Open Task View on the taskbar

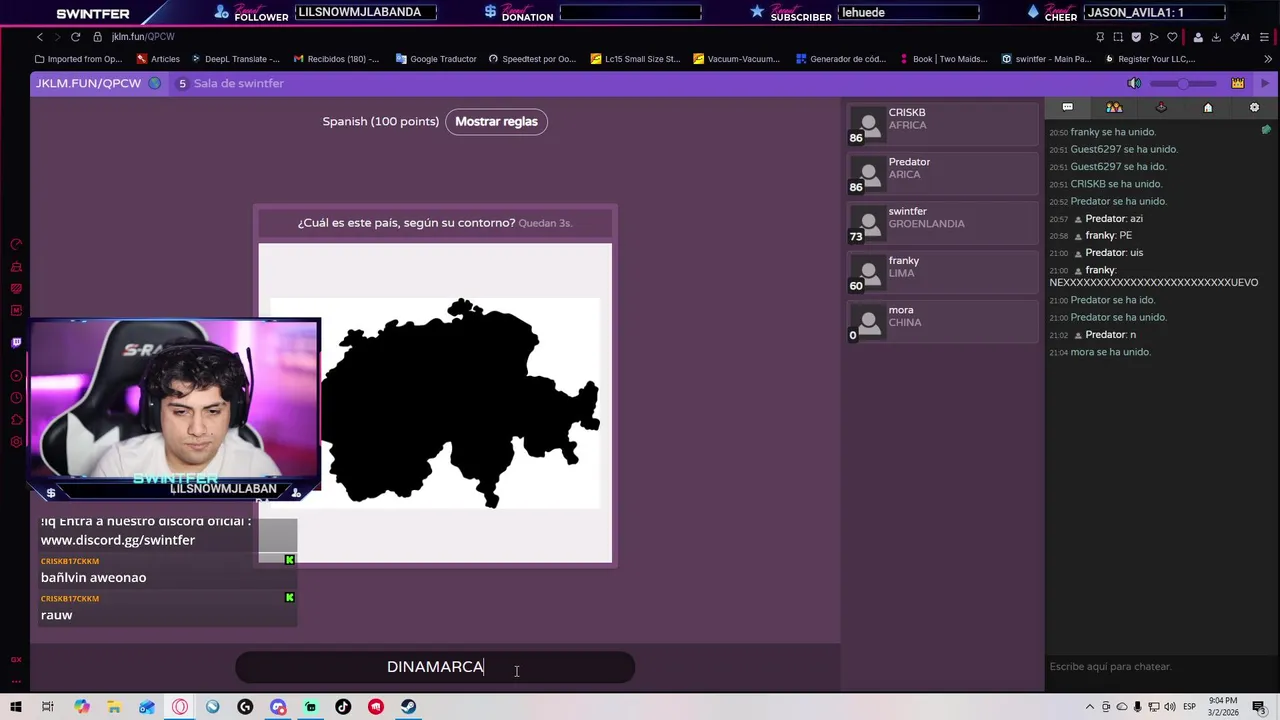tap(47, 706)
